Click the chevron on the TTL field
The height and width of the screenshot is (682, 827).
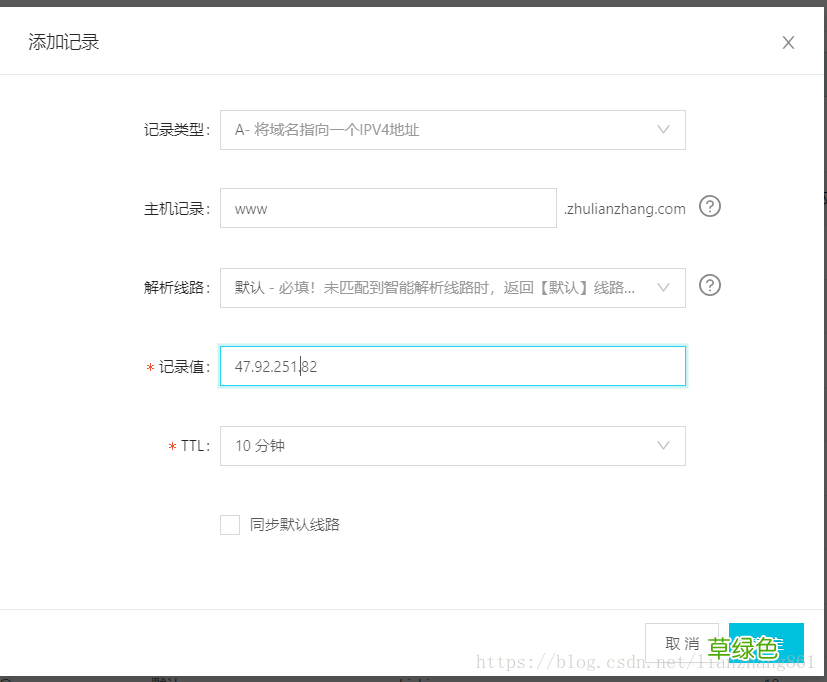point(663,446)
